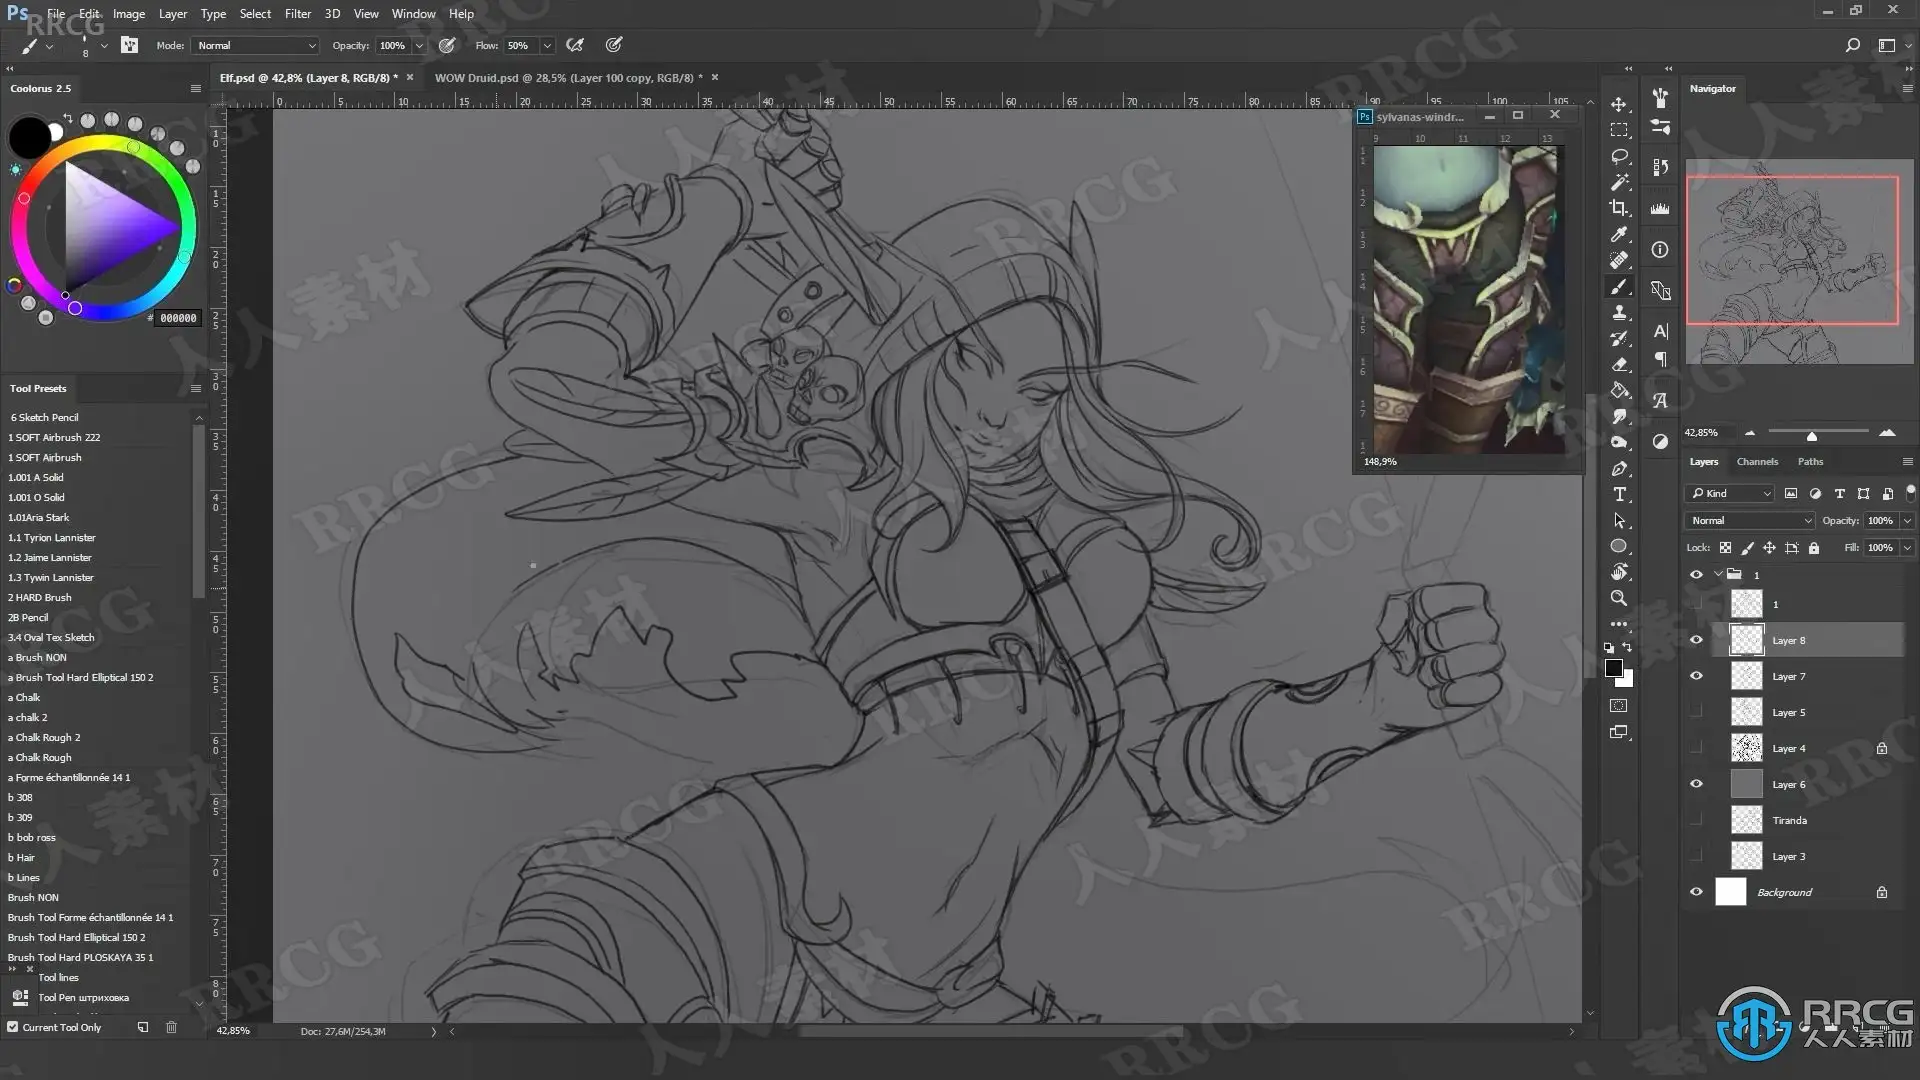Open layer Fill arrow
This screenshot has height=1080, width=1920.
point(1907,548)
